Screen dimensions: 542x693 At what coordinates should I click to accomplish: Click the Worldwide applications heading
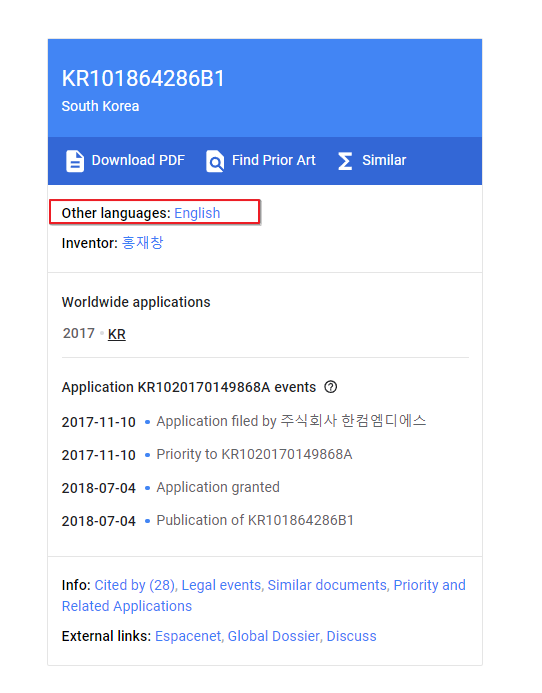[136, 302]
